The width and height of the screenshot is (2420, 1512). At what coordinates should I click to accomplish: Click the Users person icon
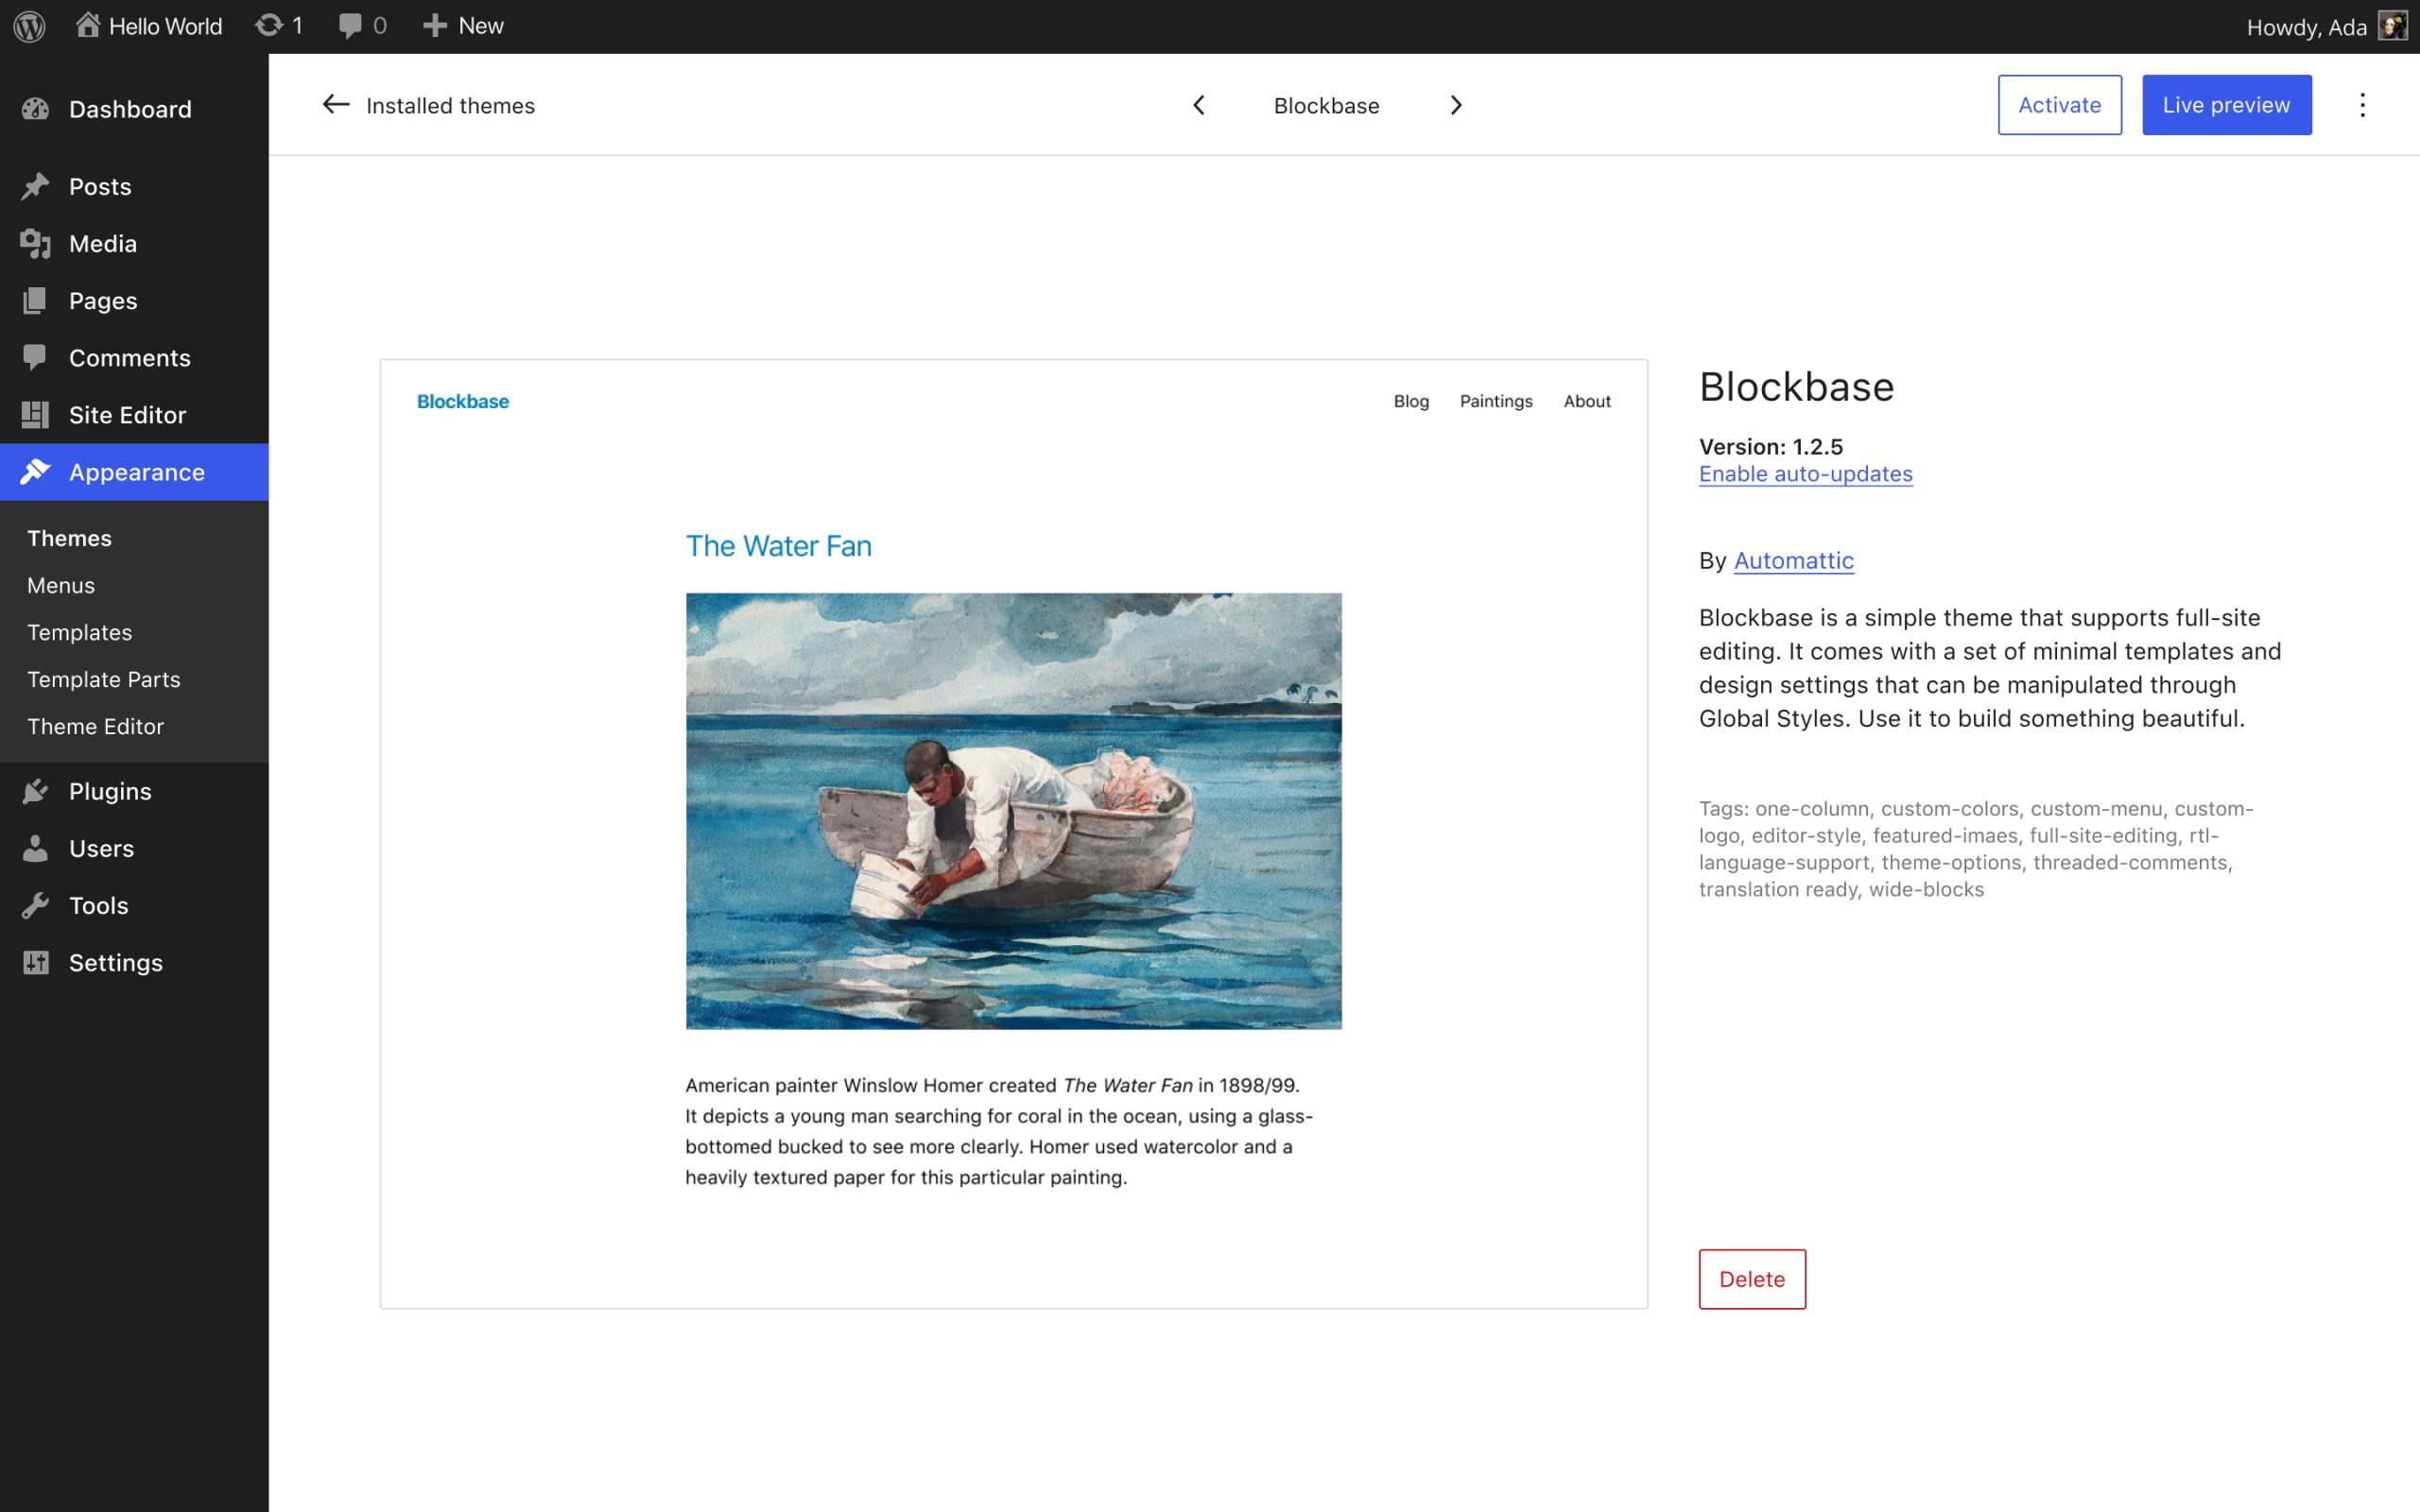pos(36,848)
